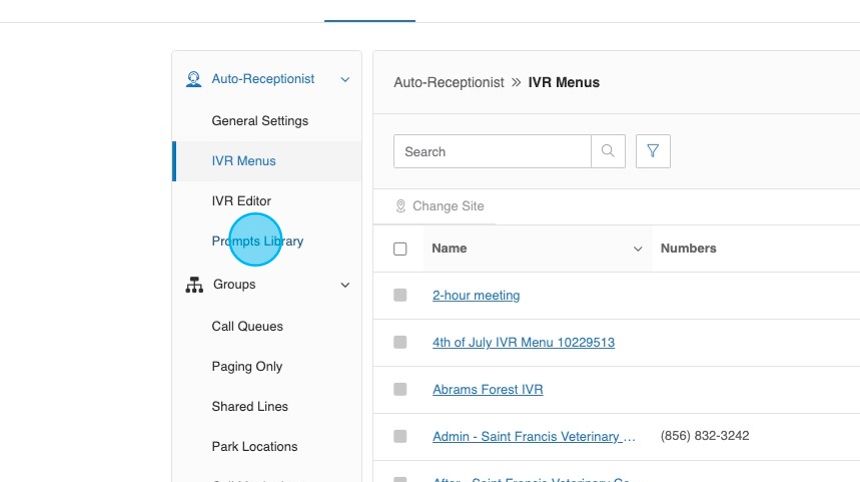The image size is (860, 482).
Task: Click the Change Site location pin icon
Action: [401, 206]
